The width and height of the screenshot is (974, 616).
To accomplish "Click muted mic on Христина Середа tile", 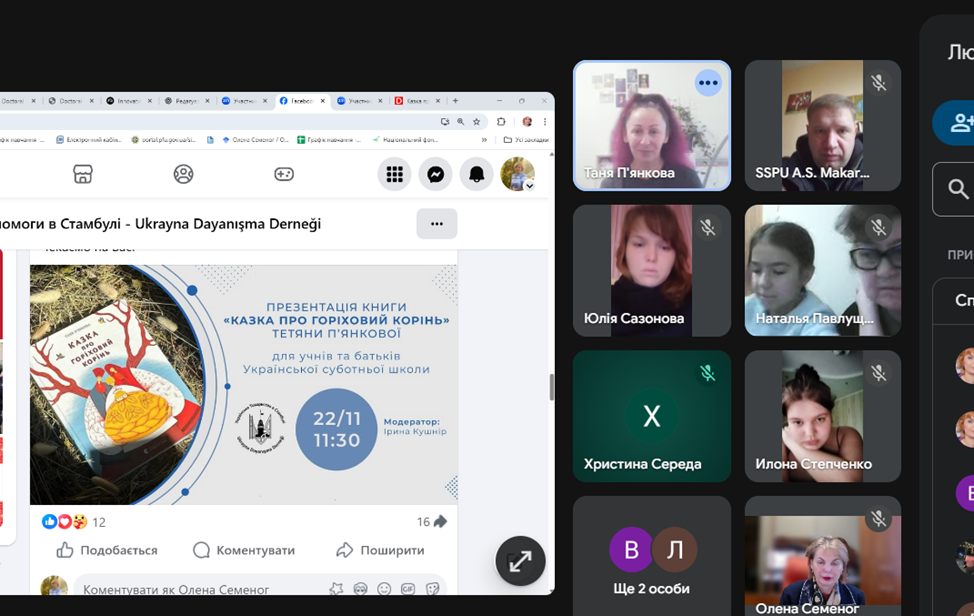I will 708,373.
